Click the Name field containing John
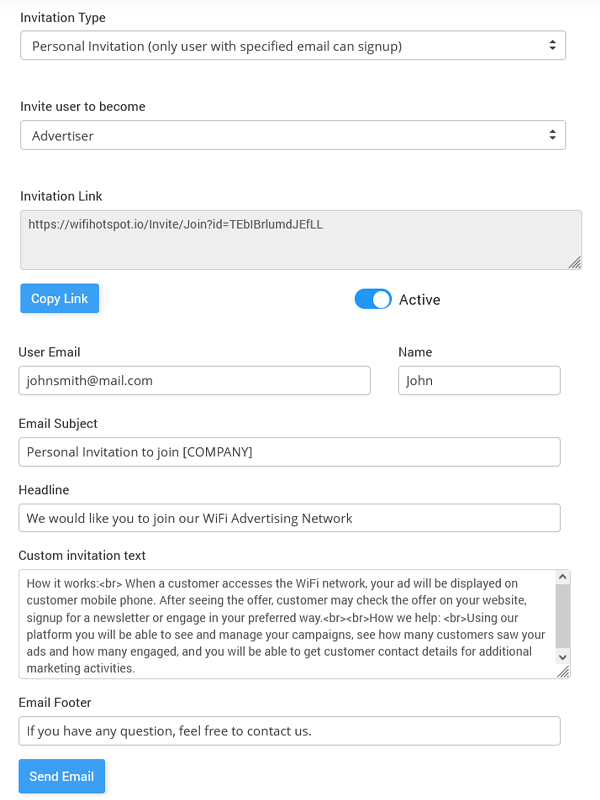Image resolution: width=600 pixels, height=800 pixels. point(479,380)
